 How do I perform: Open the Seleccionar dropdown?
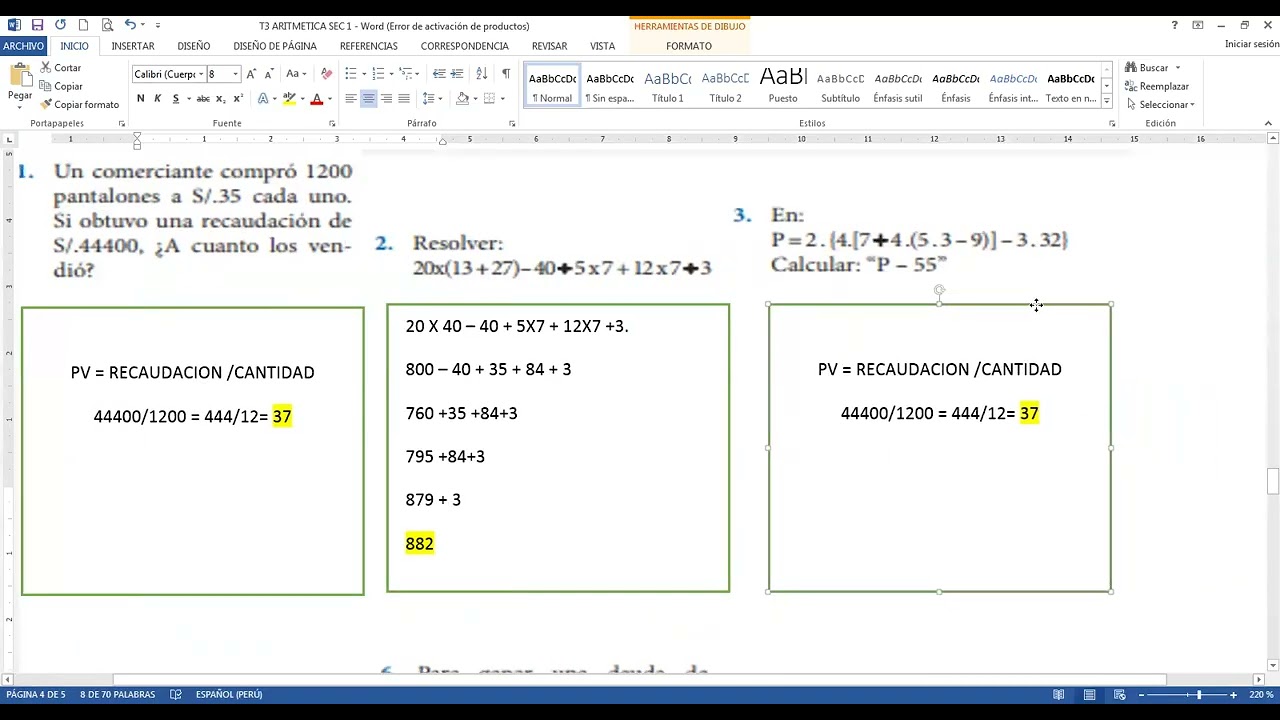click(x=1160, y=104)
